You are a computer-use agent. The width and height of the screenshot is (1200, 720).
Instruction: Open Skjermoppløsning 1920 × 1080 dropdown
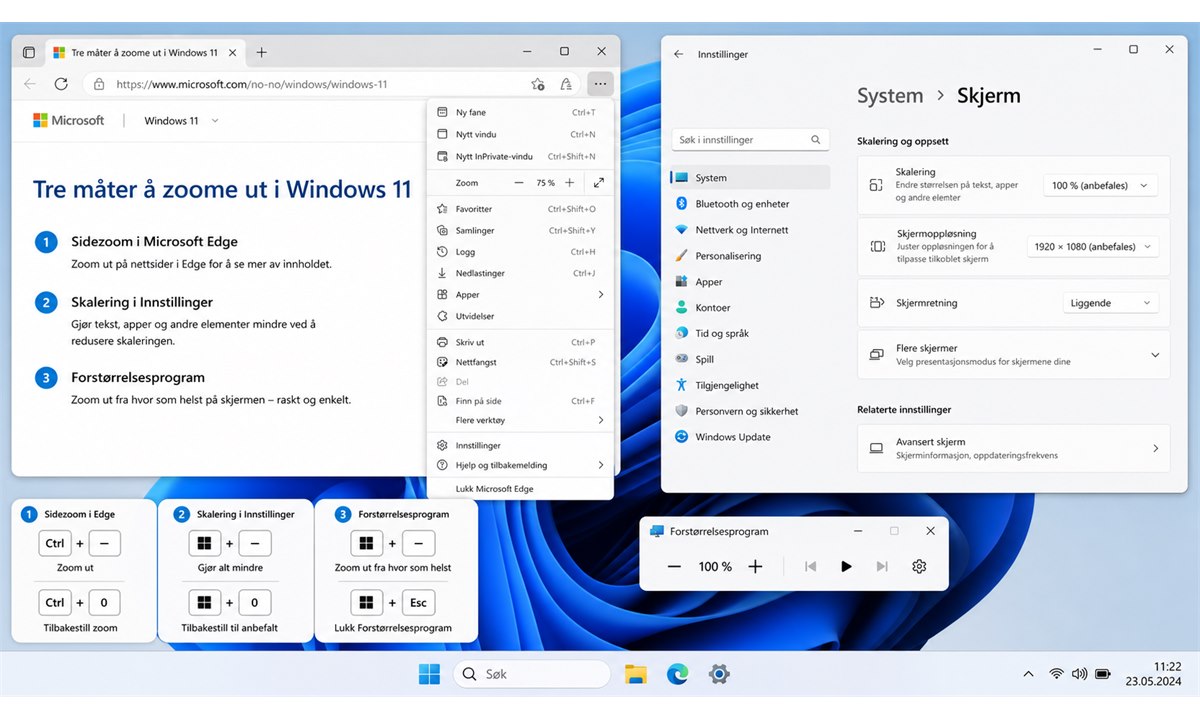click(x=1092, y=247)
